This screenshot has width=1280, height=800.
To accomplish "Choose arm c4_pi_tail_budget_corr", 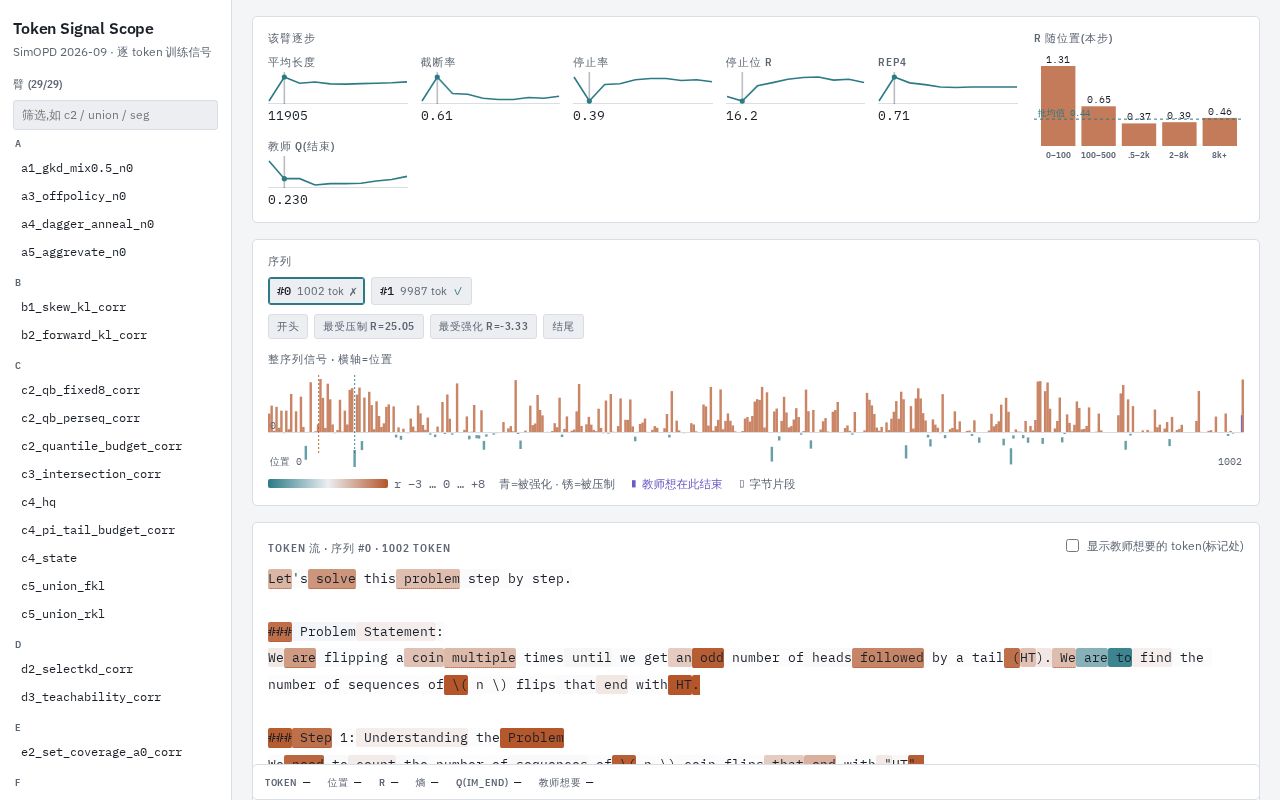I will (x=115, y=530).
